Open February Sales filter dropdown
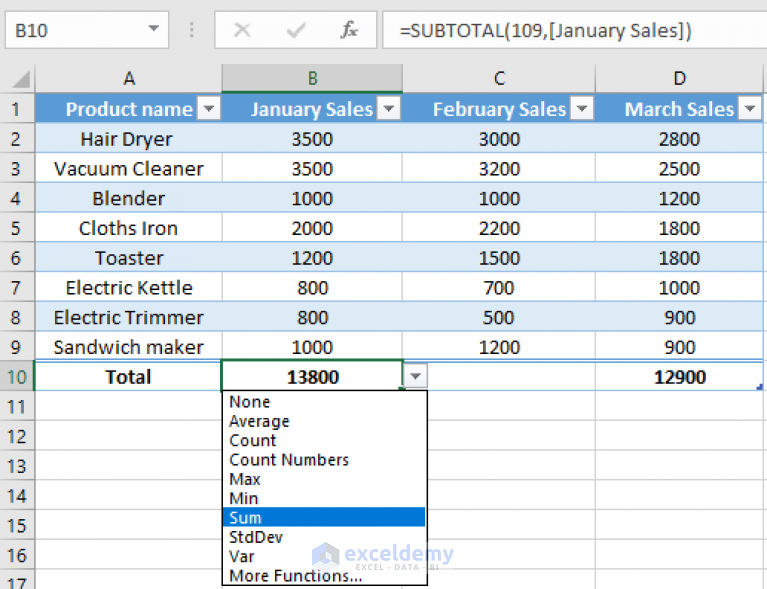 582,109
